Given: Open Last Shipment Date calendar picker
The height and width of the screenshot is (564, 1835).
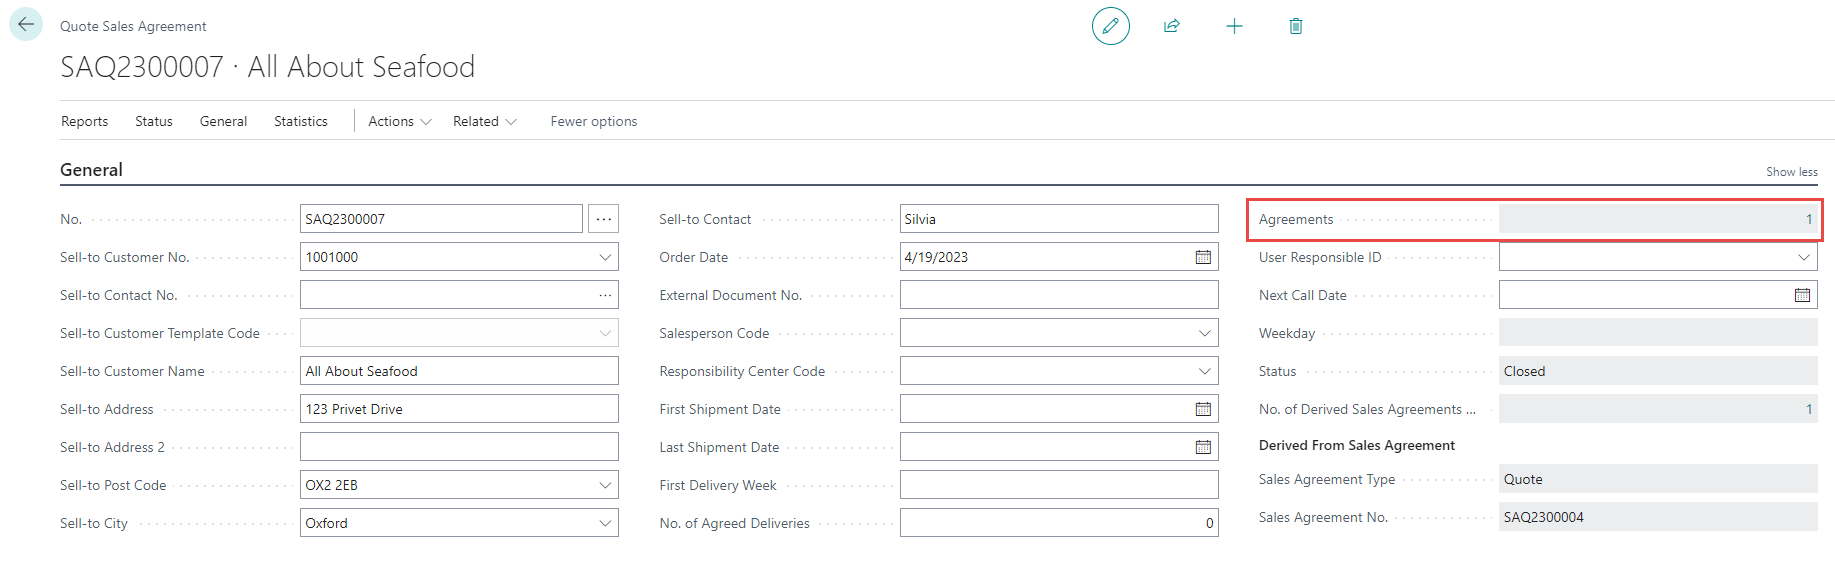Looking at the screenshot, I should 1203,447.
